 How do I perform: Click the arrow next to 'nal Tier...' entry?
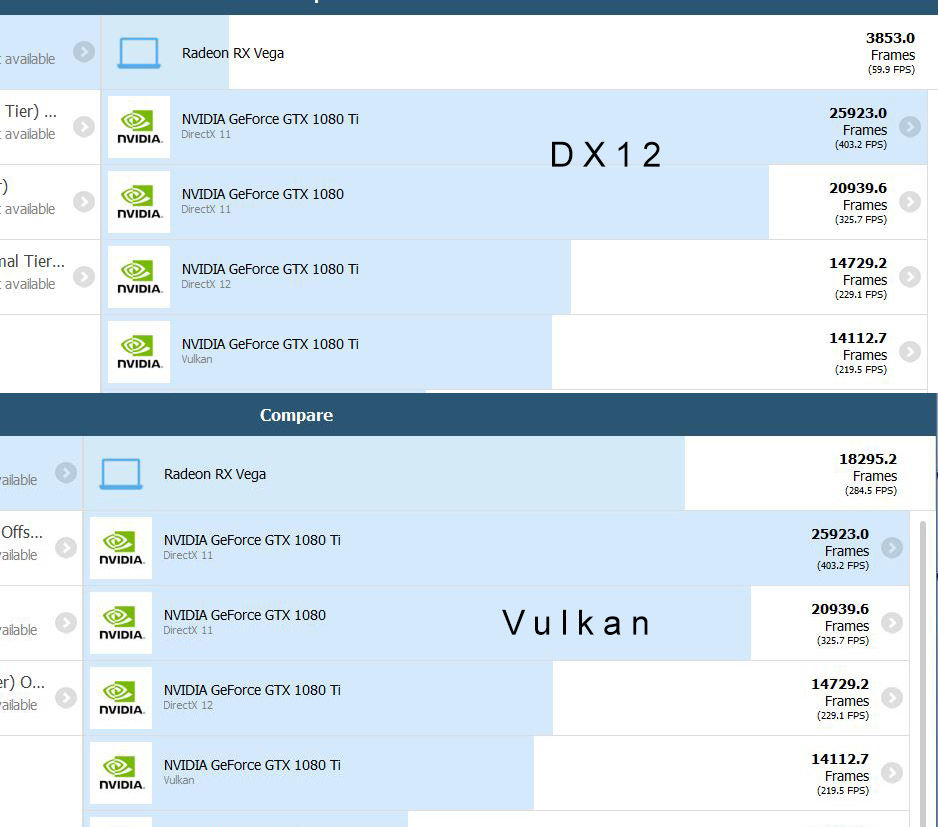click(84, 277)
